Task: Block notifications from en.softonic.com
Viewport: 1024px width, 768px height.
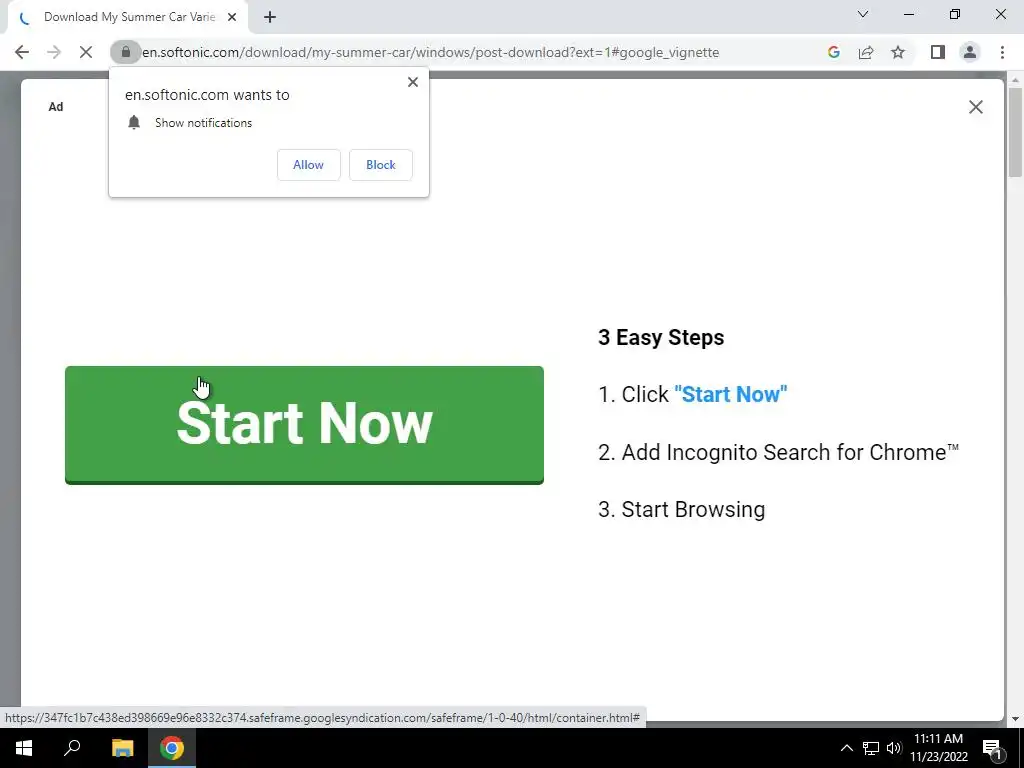Action: pos(381,165)
